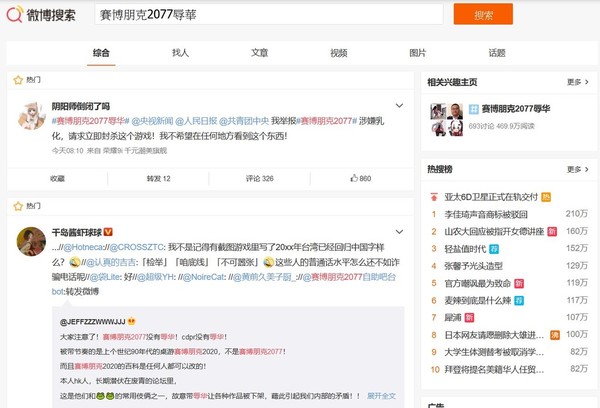Select the 图片 tab
The height and width of the screenshot is (408, 600).
418,53
